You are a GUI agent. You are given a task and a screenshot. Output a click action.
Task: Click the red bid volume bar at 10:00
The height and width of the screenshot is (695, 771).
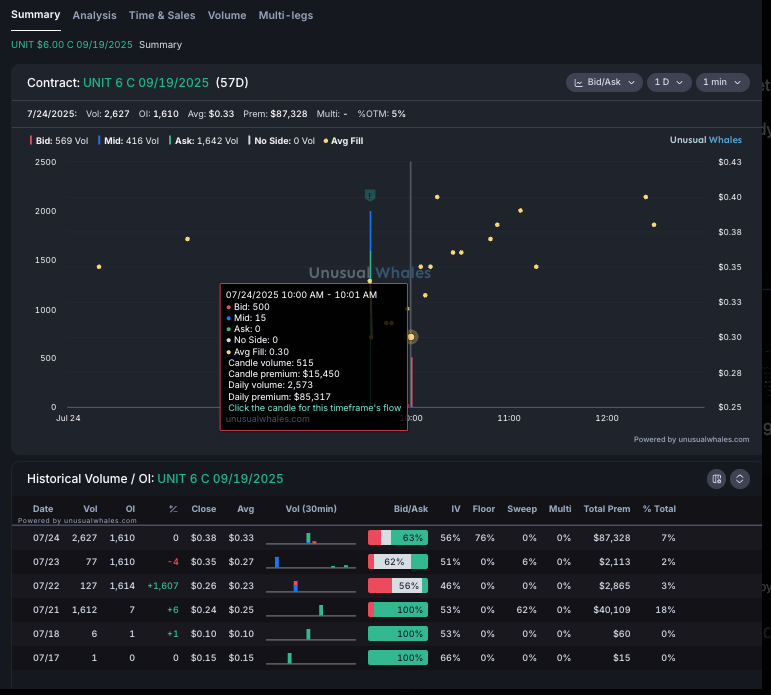pos(412,382)
